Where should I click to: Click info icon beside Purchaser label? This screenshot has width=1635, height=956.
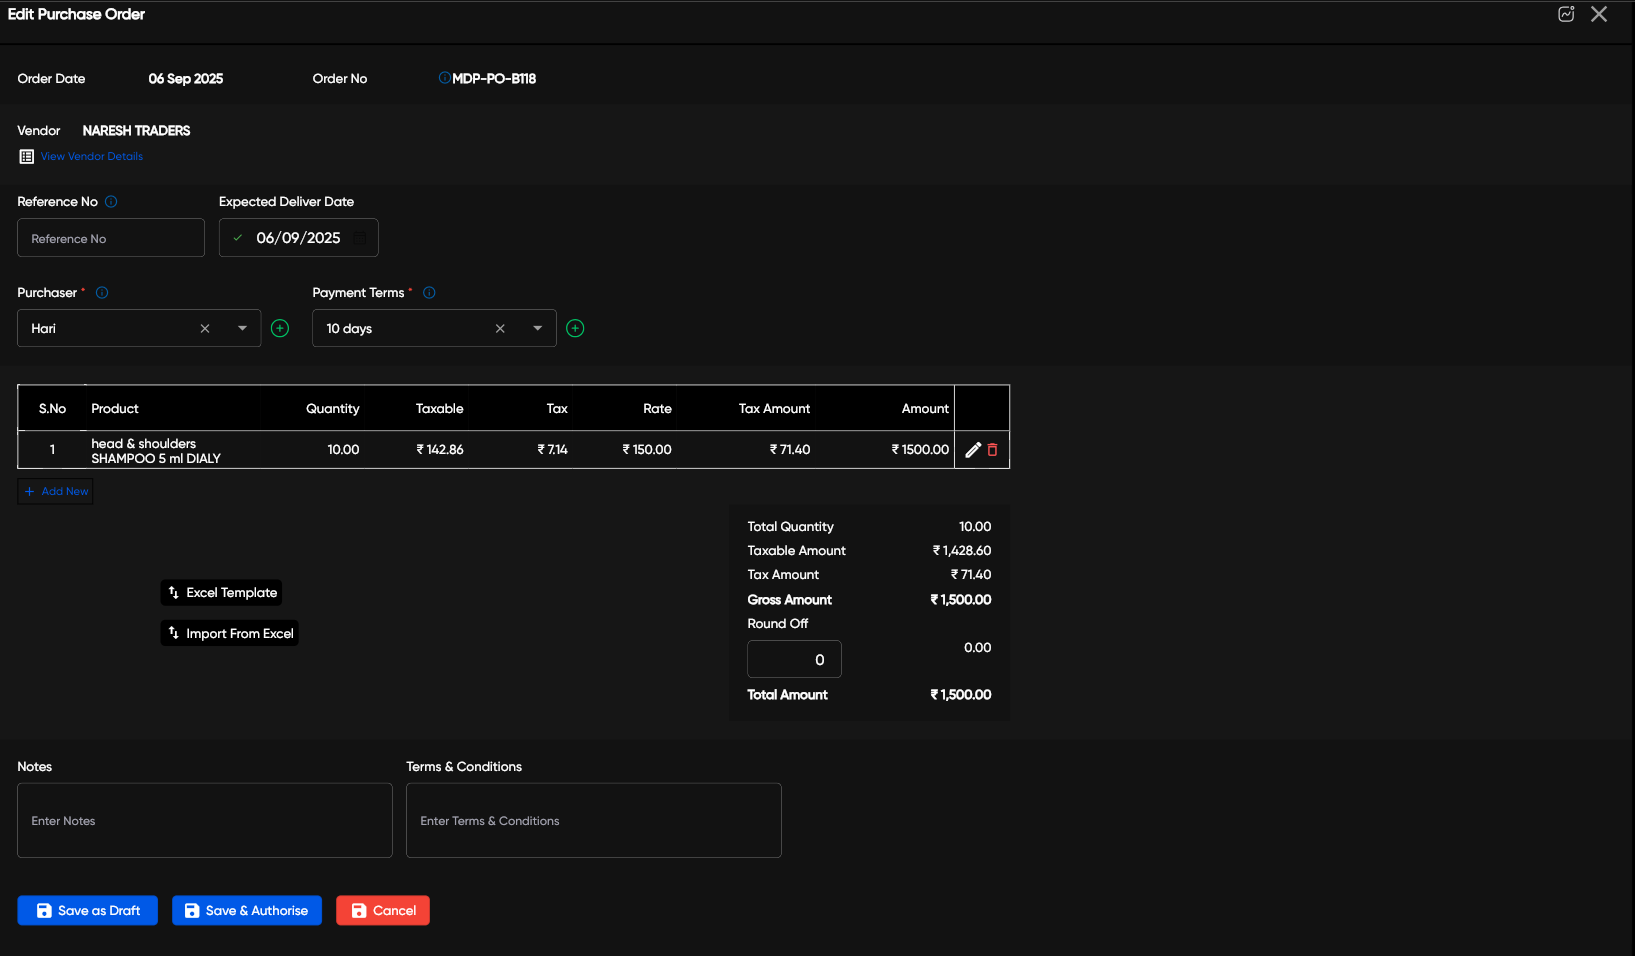coord(102,293)
